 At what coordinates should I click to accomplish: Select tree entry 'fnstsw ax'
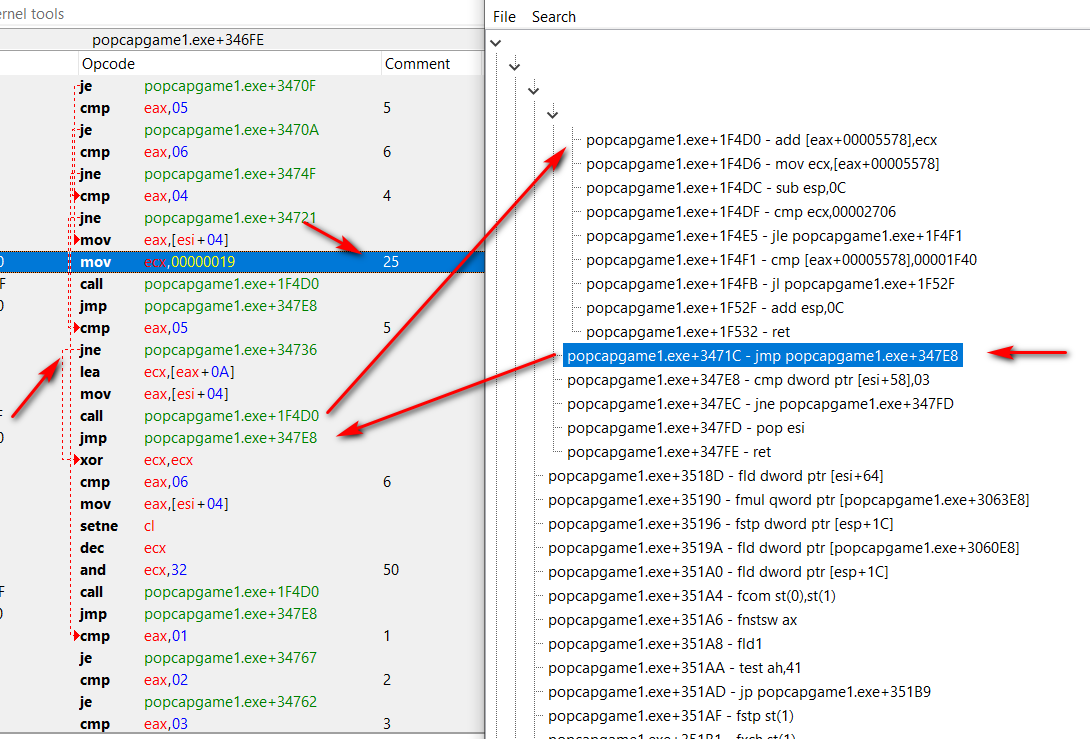point(672,620)
